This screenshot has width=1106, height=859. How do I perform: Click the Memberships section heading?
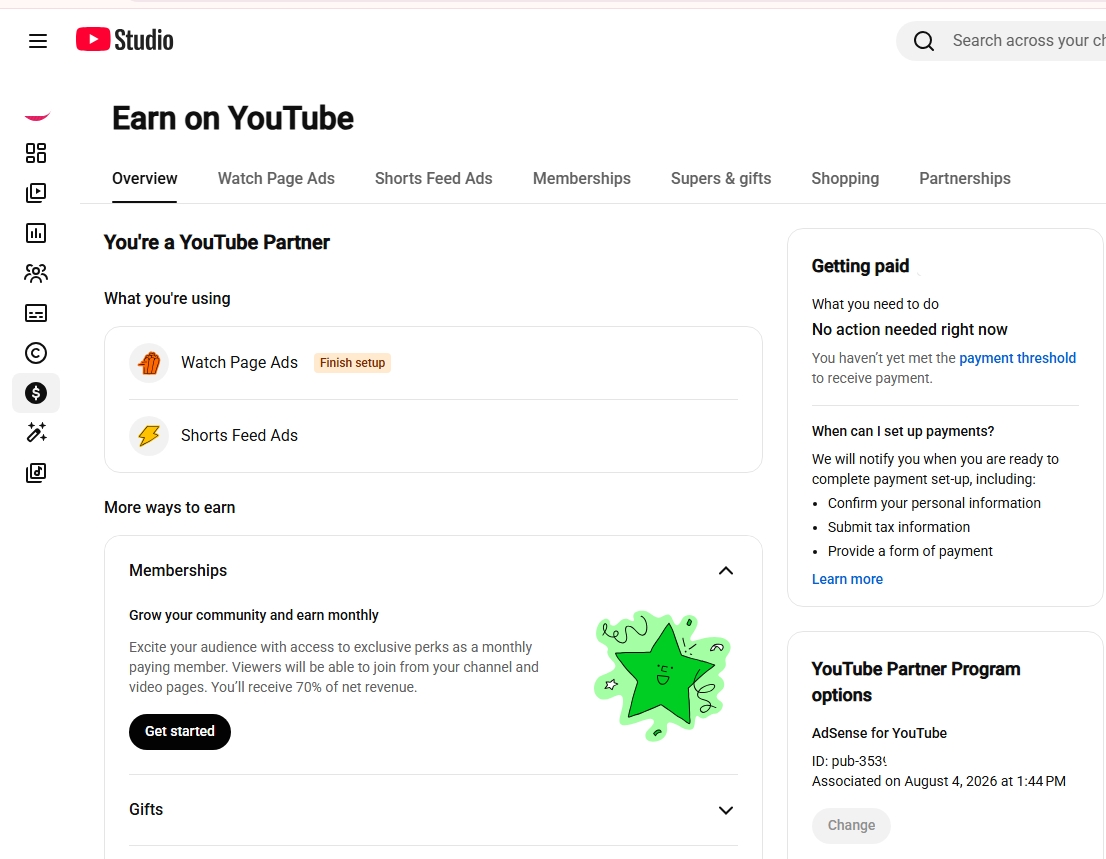(x=178, y=570)
